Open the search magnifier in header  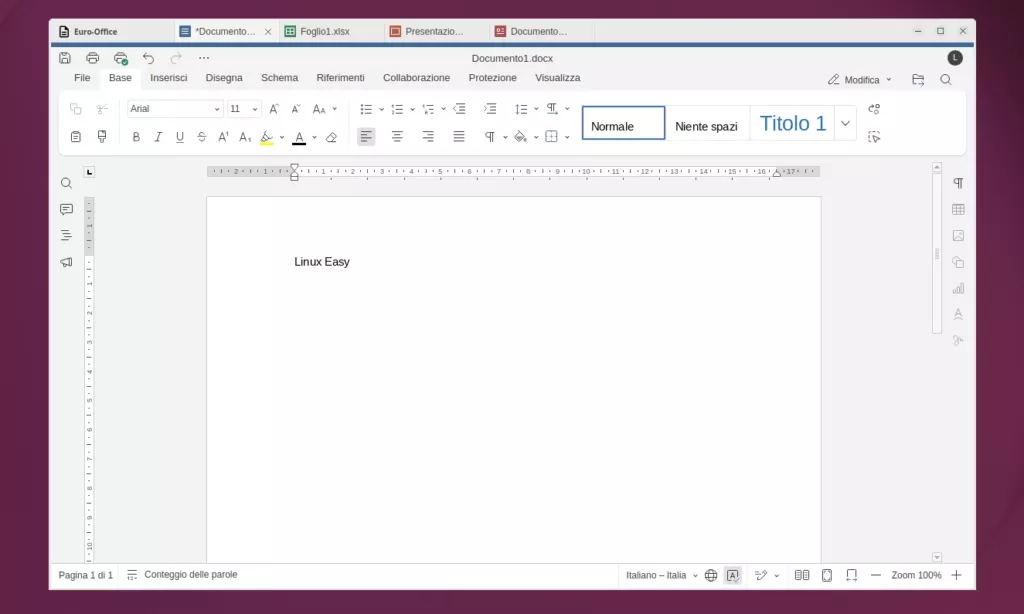(x=946, y=80)
